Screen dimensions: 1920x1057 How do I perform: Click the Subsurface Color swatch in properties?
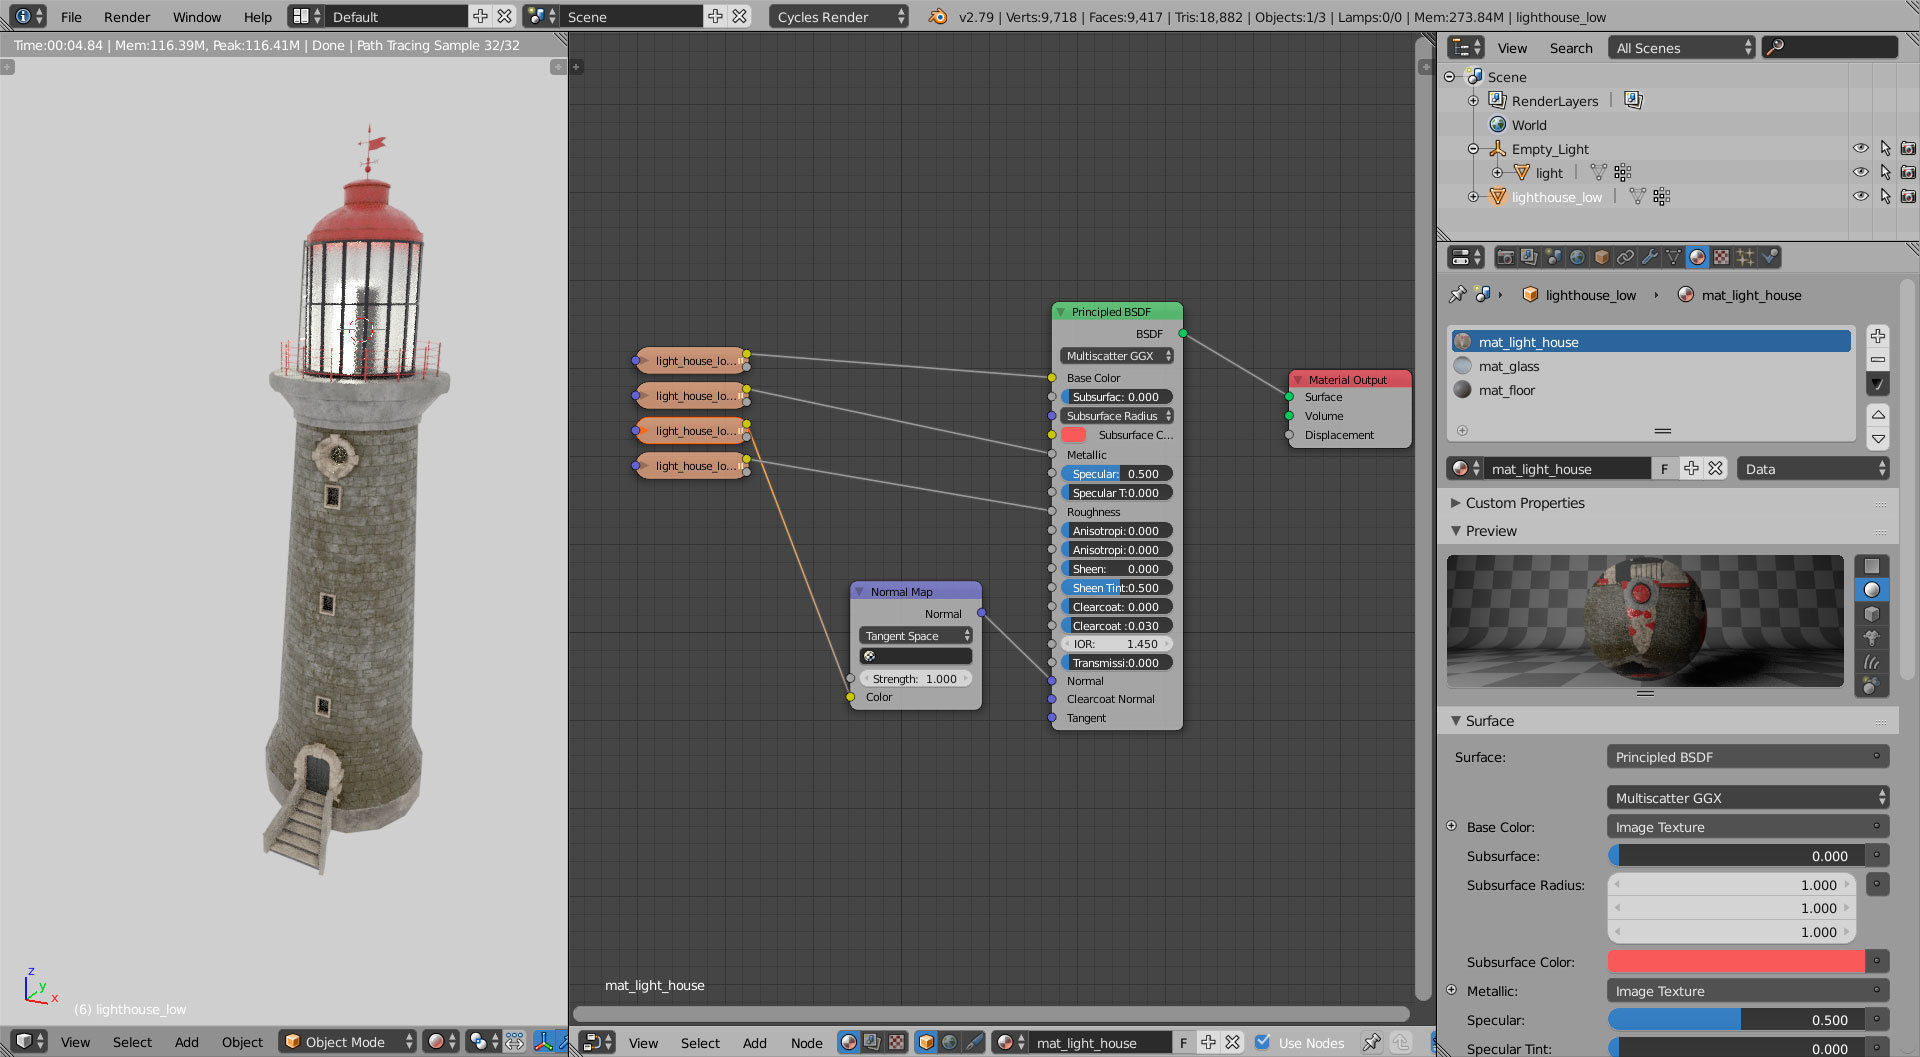1736,961
